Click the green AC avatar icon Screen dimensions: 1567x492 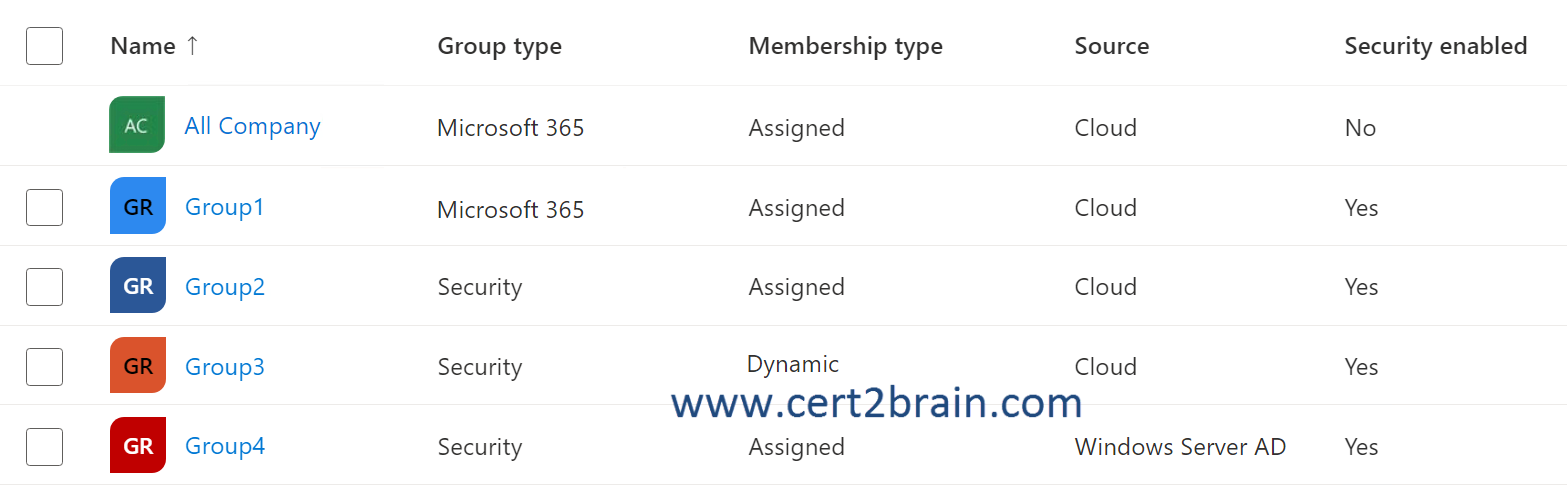137,125
